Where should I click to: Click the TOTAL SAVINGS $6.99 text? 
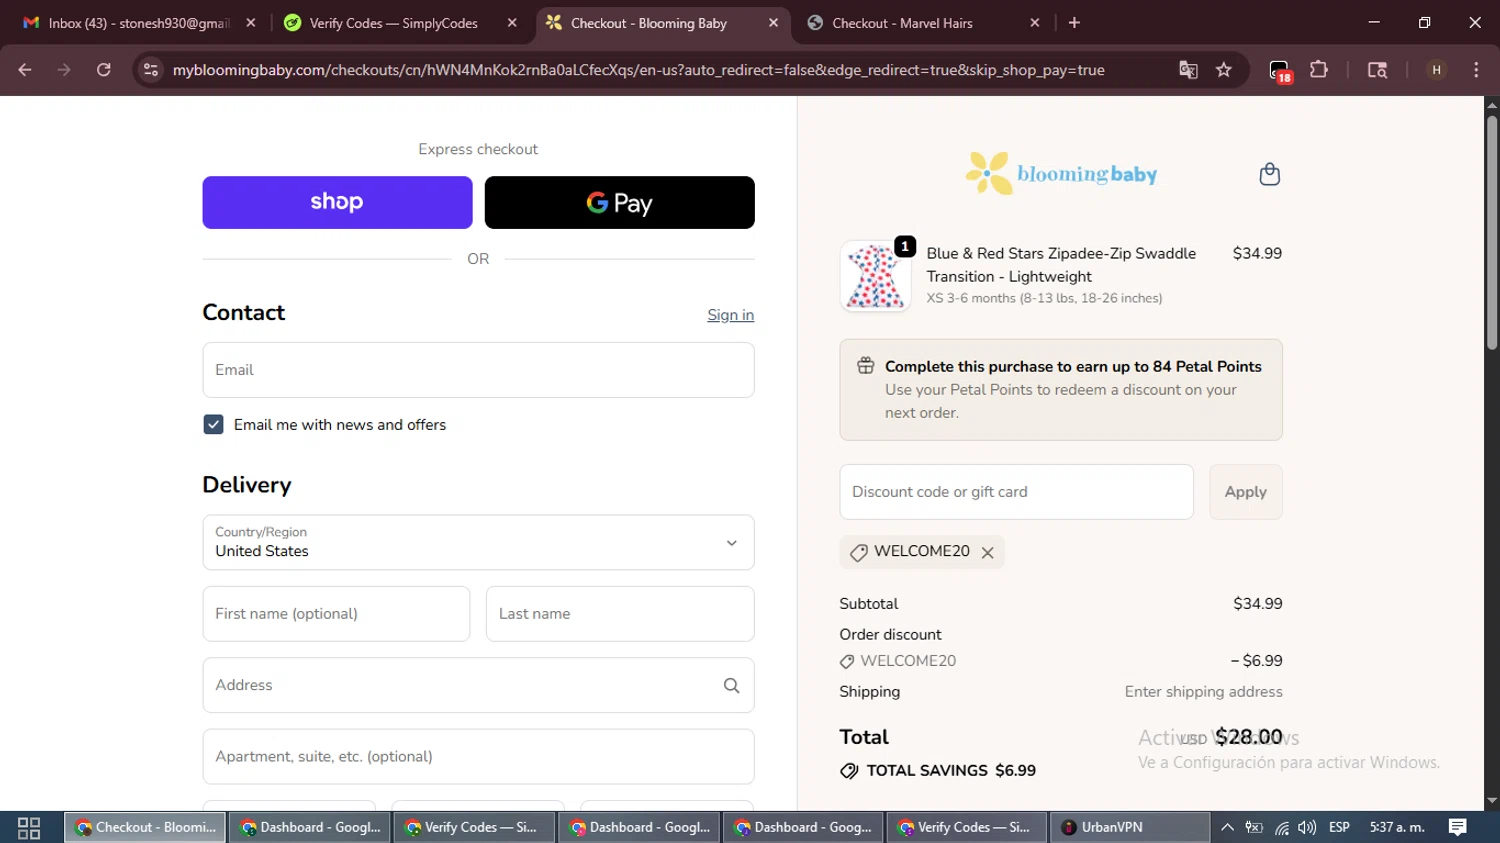coord(951,771)
